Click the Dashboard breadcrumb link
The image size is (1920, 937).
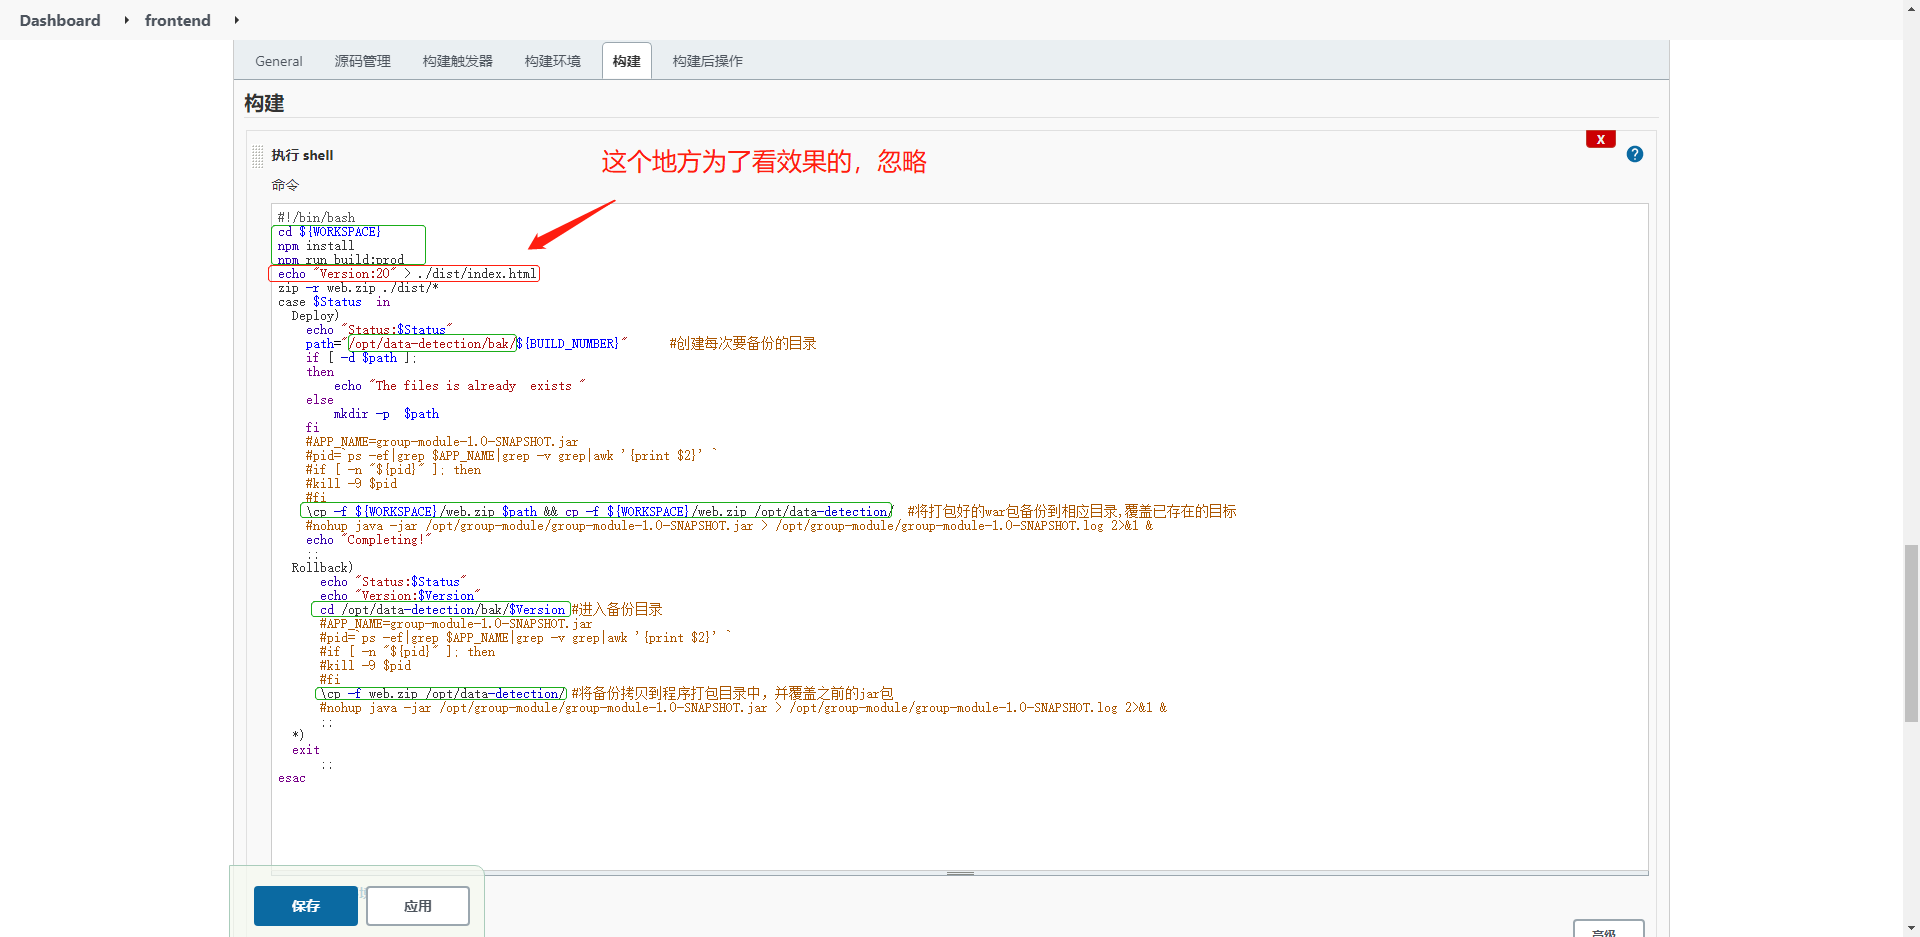point(60,20)
